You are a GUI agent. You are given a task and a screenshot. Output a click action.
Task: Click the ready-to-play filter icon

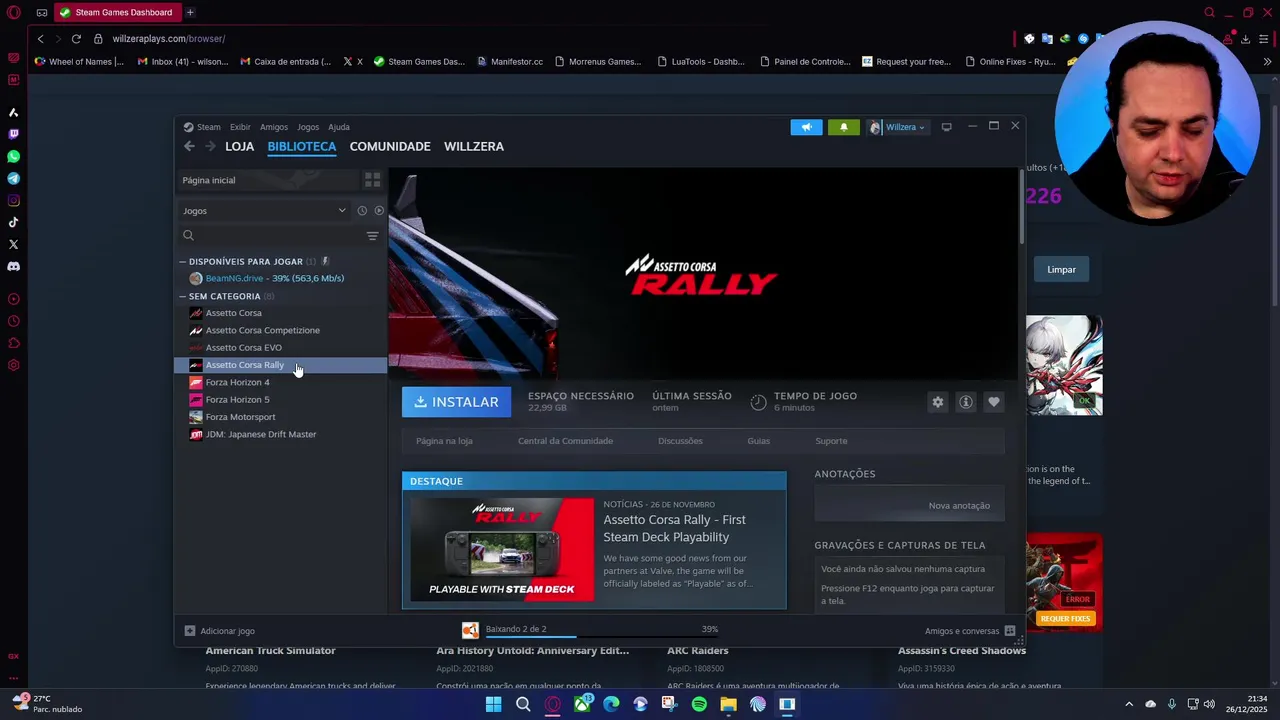379,211
